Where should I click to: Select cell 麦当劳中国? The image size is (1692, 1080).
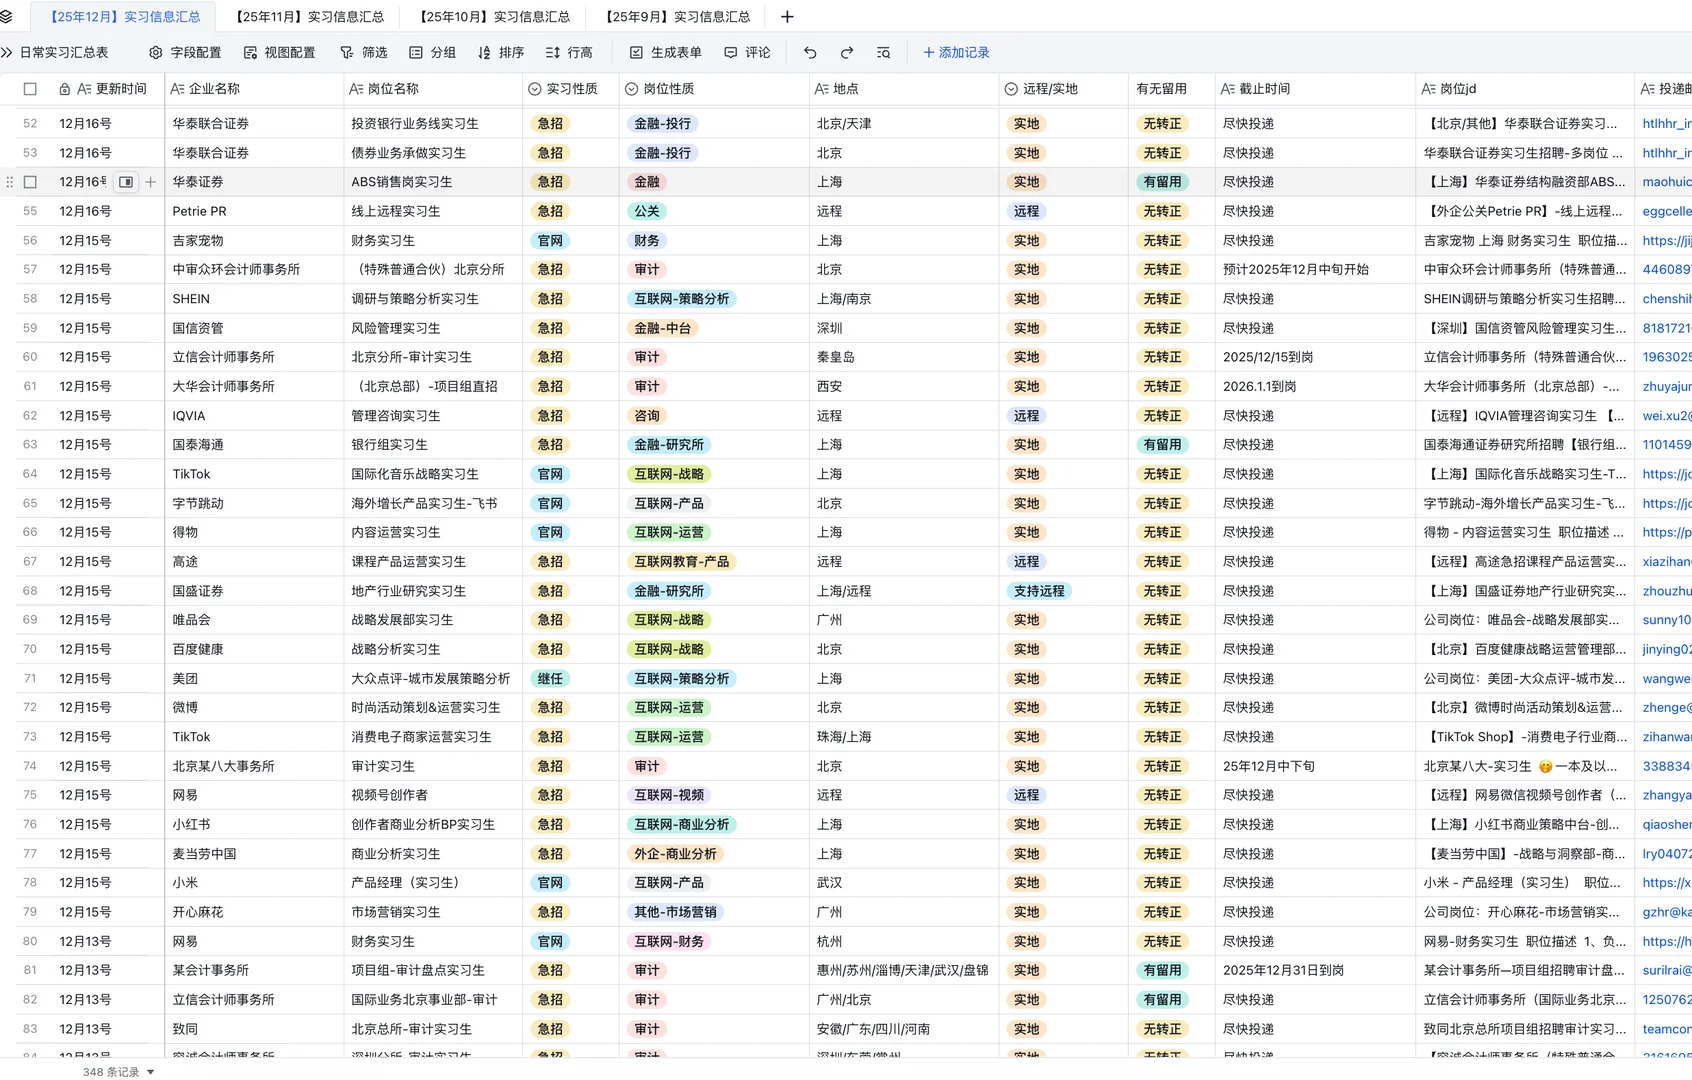(x=254, y=854)
